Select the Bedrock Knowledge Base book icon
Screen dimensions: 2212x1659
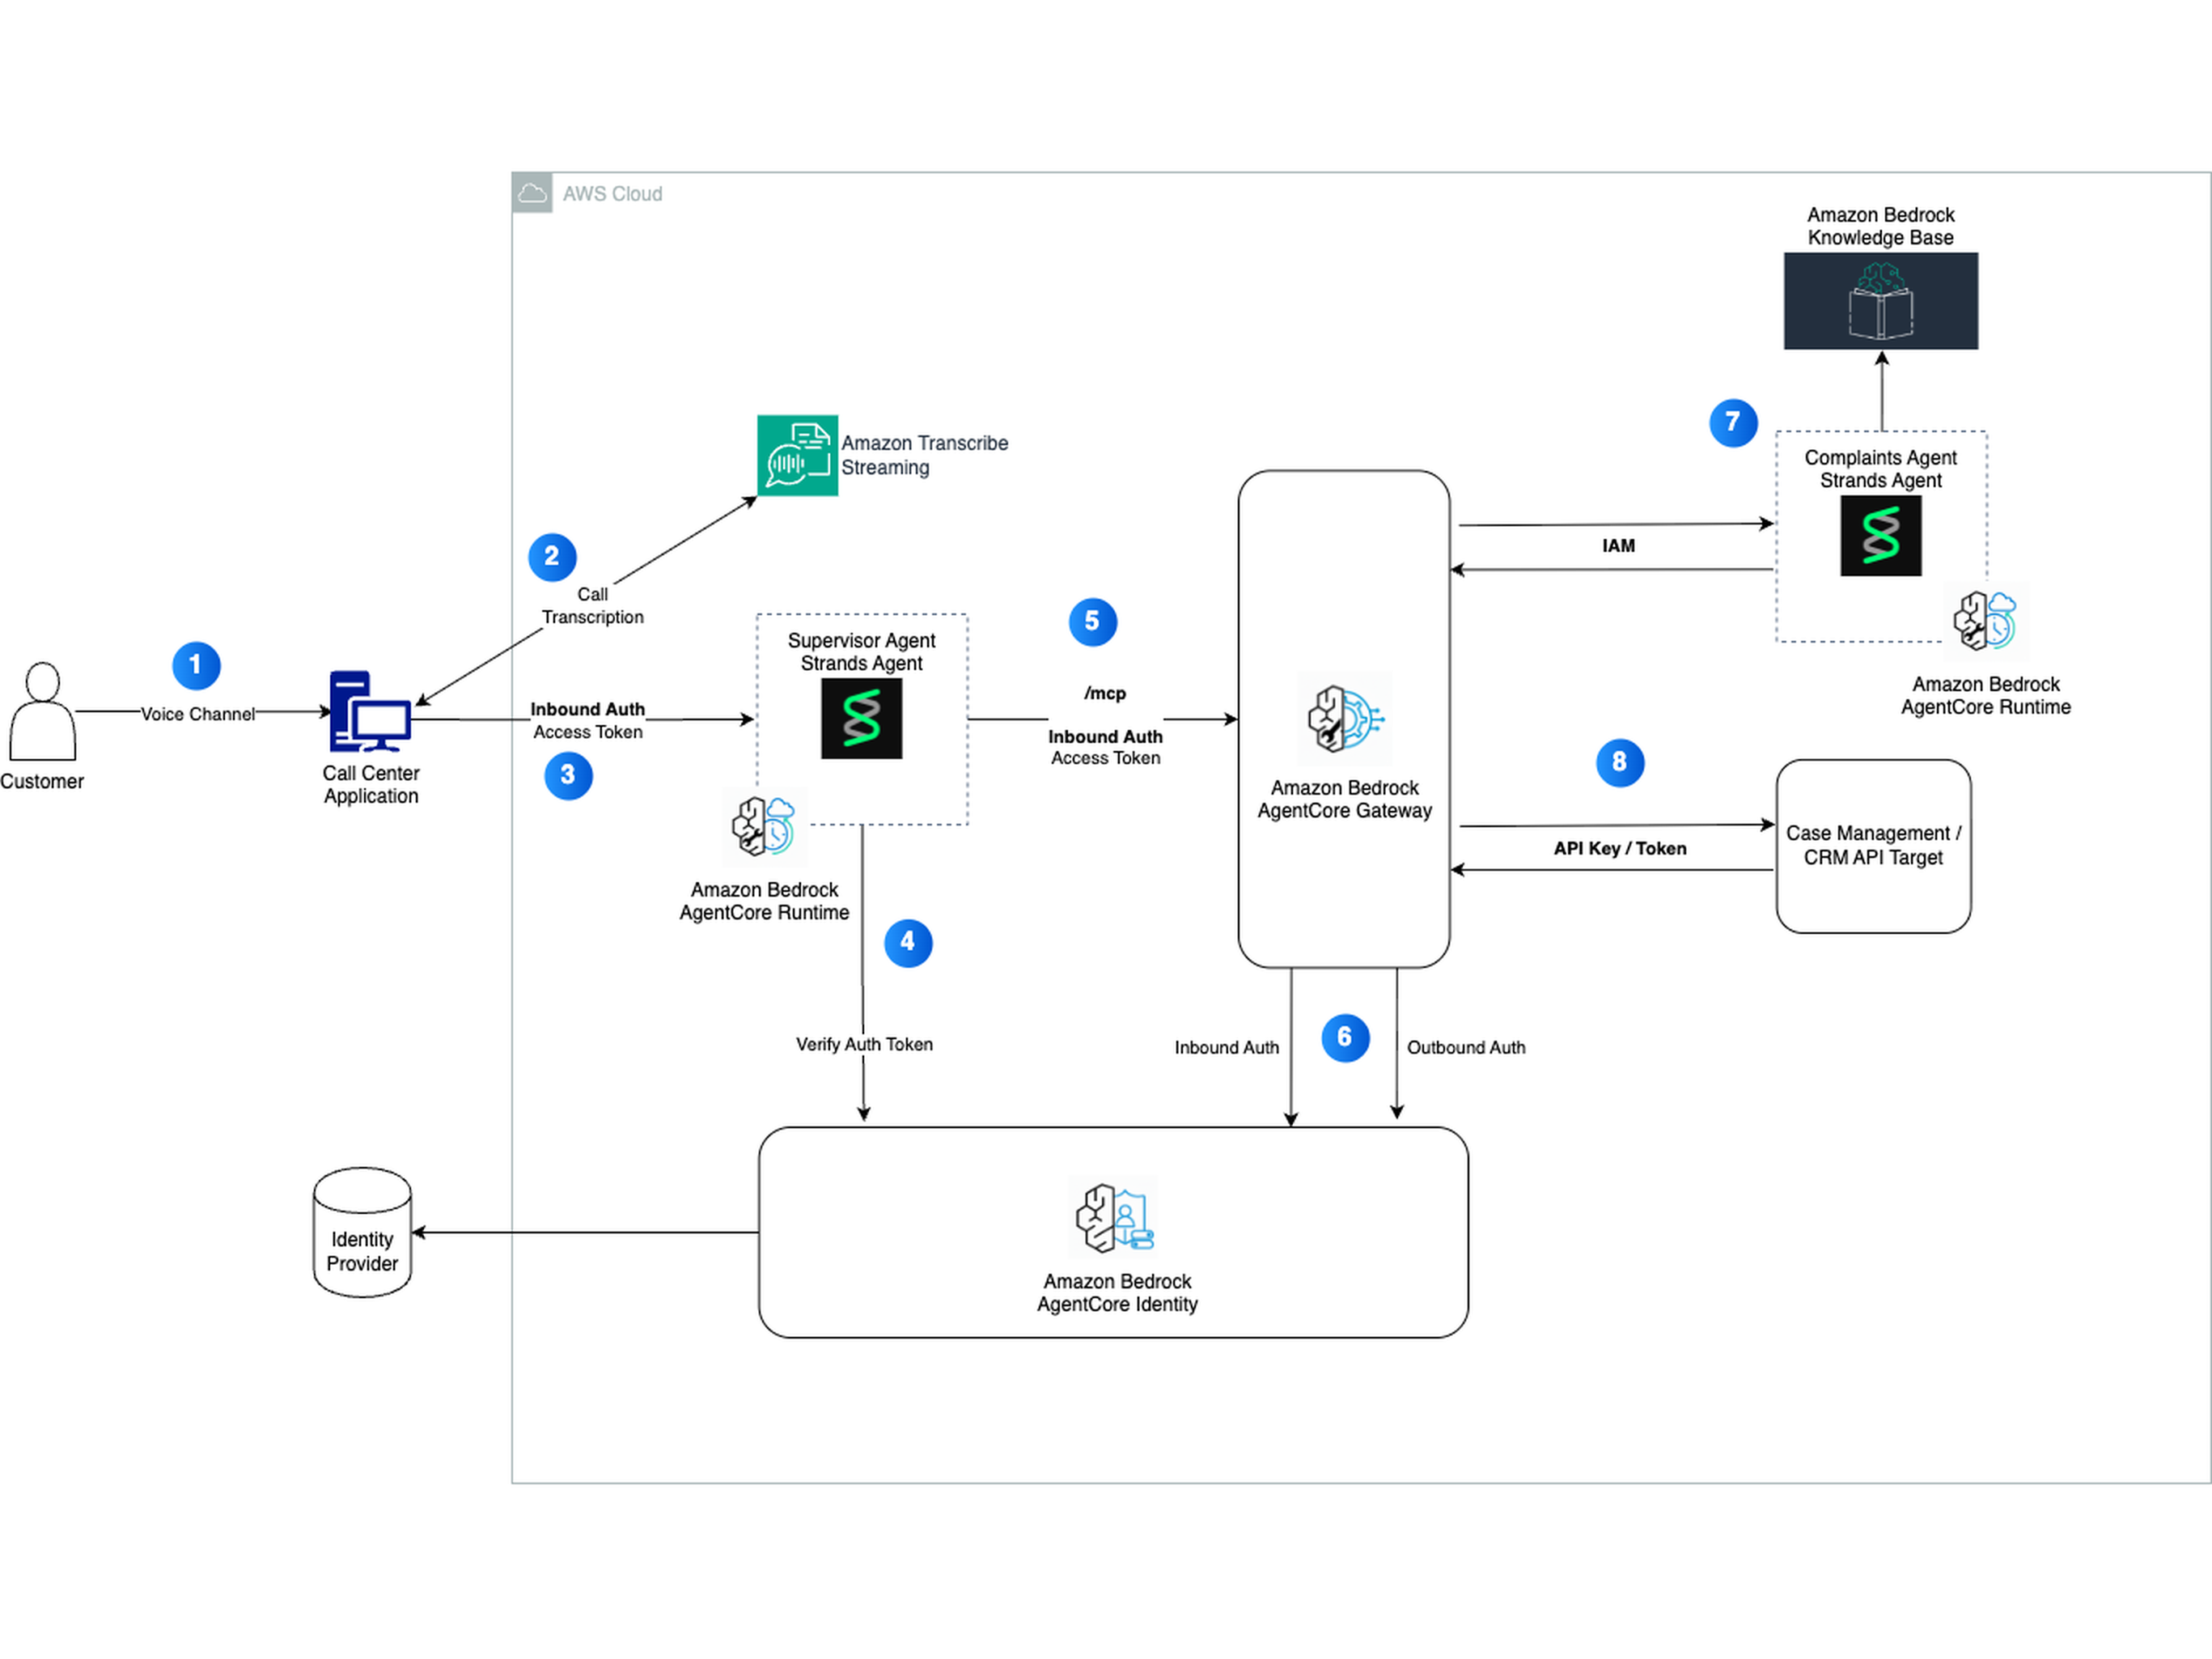click(1880, 301)
